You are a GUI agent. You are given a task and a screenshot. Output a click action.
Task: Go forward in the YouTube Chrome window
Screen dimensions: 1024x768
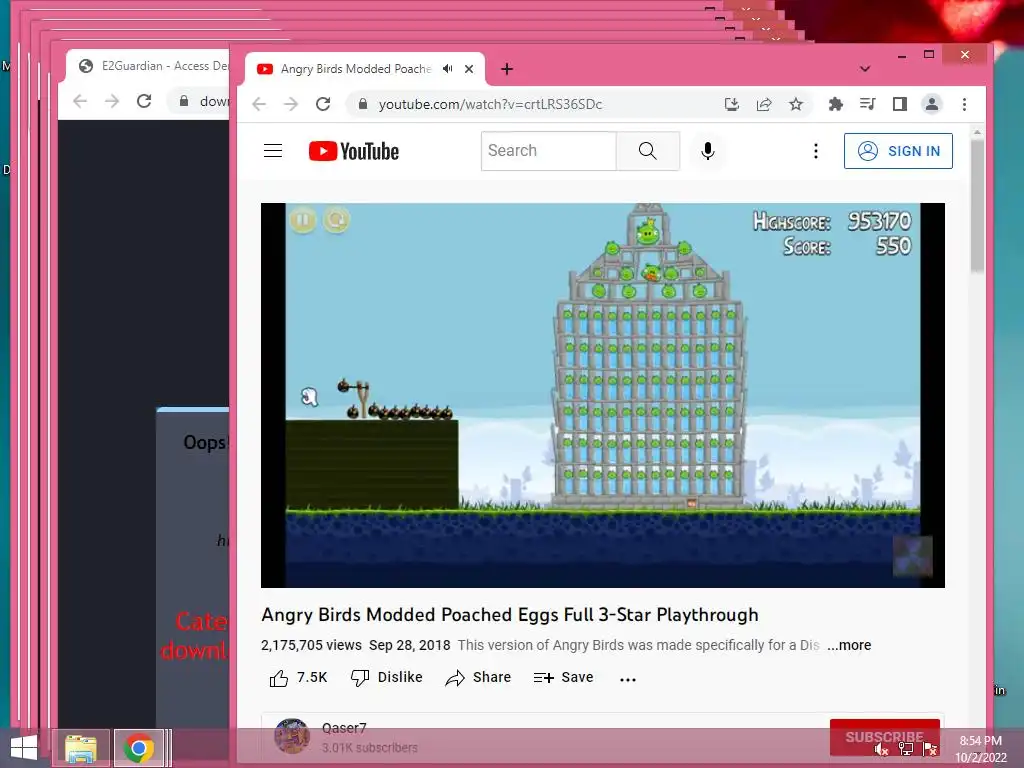(x=291, y=104)
